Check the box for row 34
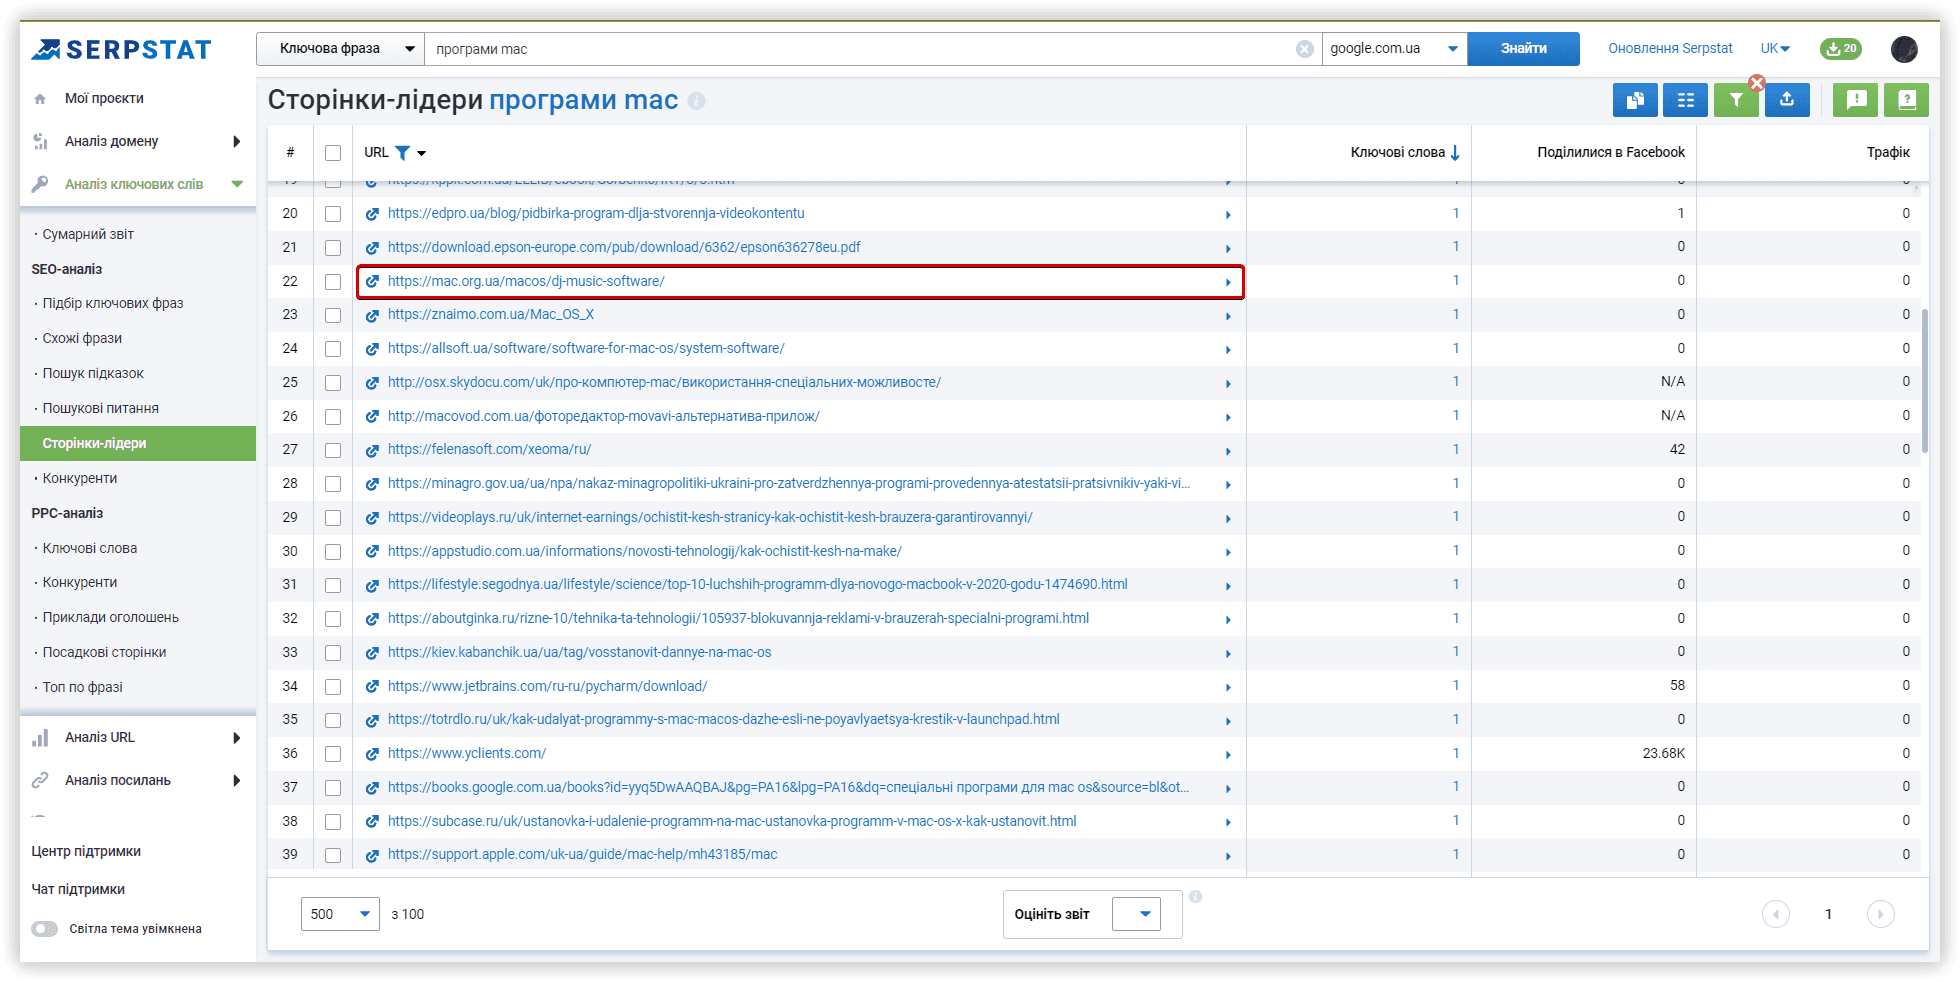This screenshot has height=982, width=1960. click(333, 687)
